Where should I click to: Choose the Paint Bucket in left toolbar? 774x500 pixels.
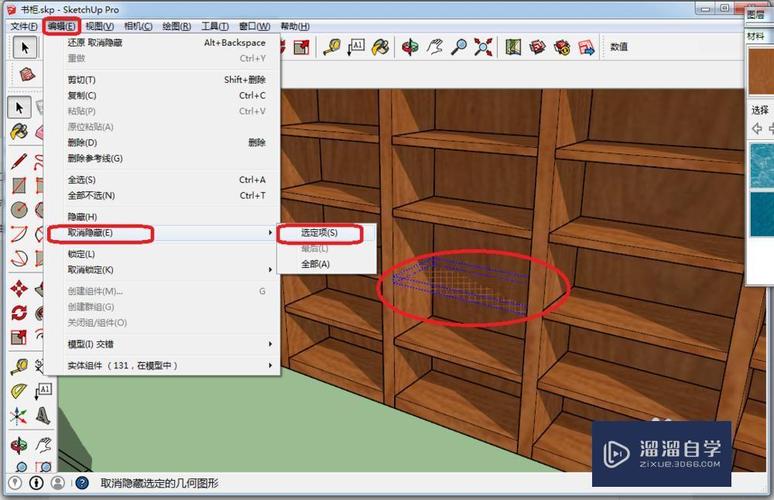coord(19,131)
